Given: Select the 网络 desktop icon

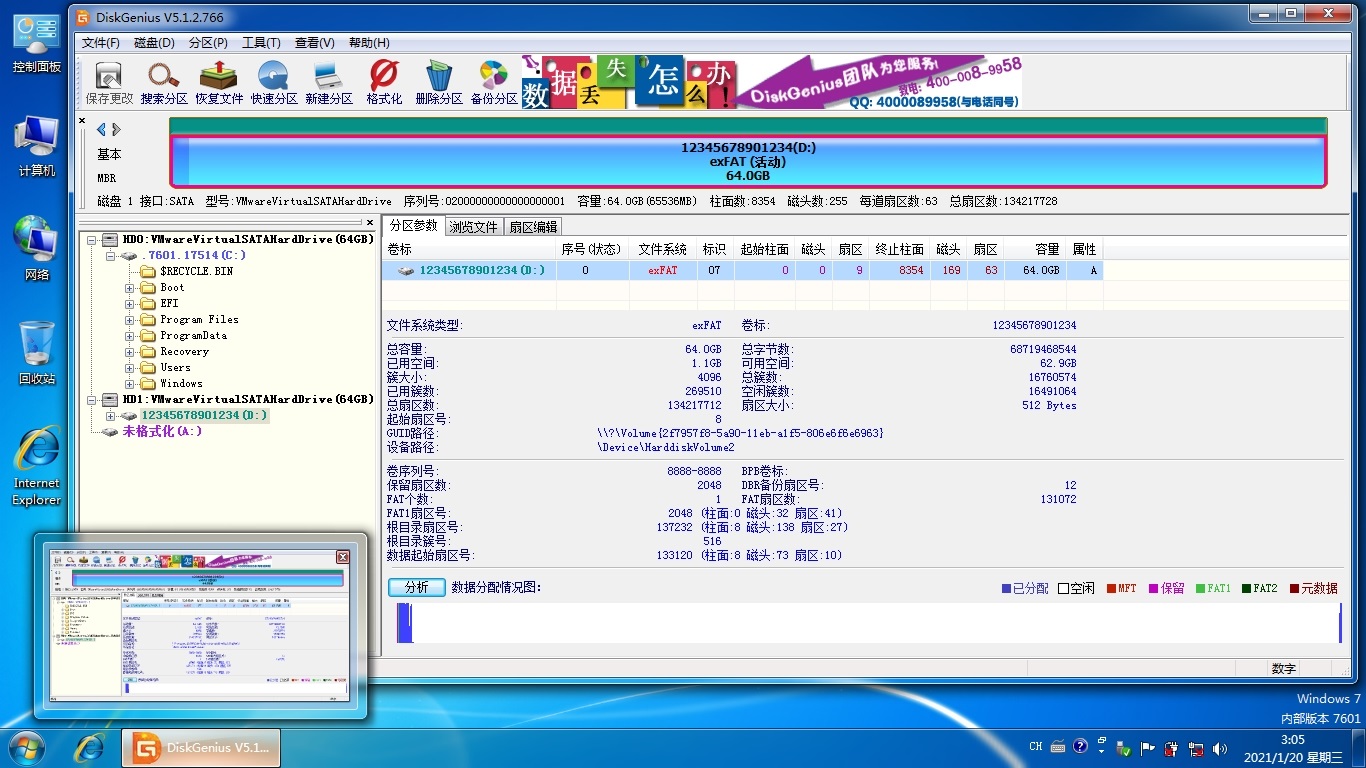Looking at the screenshot, I should pyautogui.click(x=37, y=248).
